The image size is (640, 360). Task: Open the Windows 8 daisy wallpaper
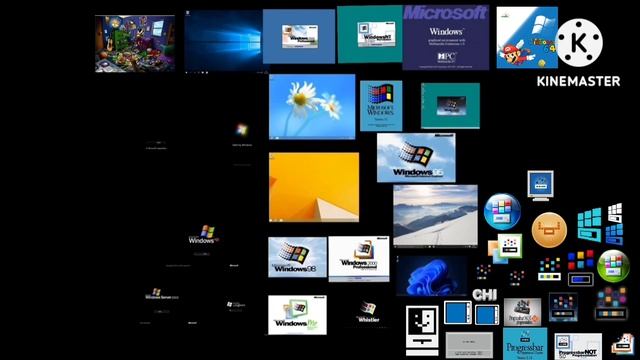pyautogui.click(x=312, y=107)
